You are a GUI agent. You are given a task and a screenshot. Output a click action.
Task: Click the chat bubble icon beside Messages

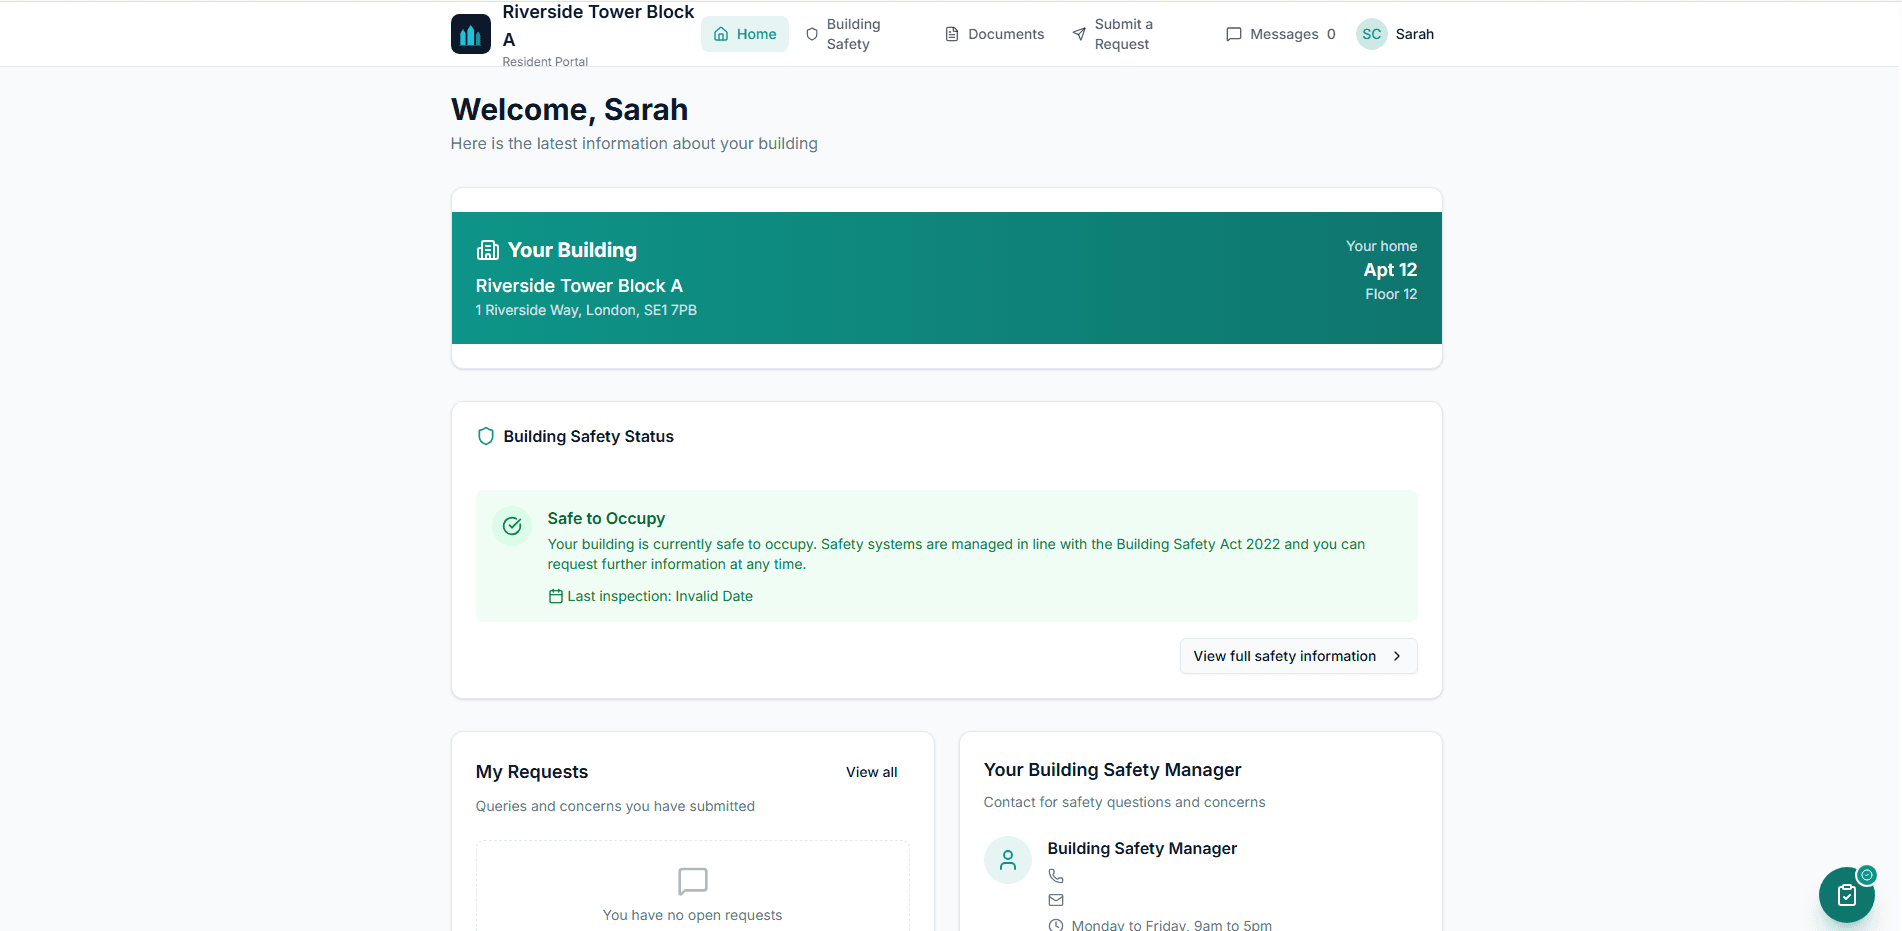1234,34
